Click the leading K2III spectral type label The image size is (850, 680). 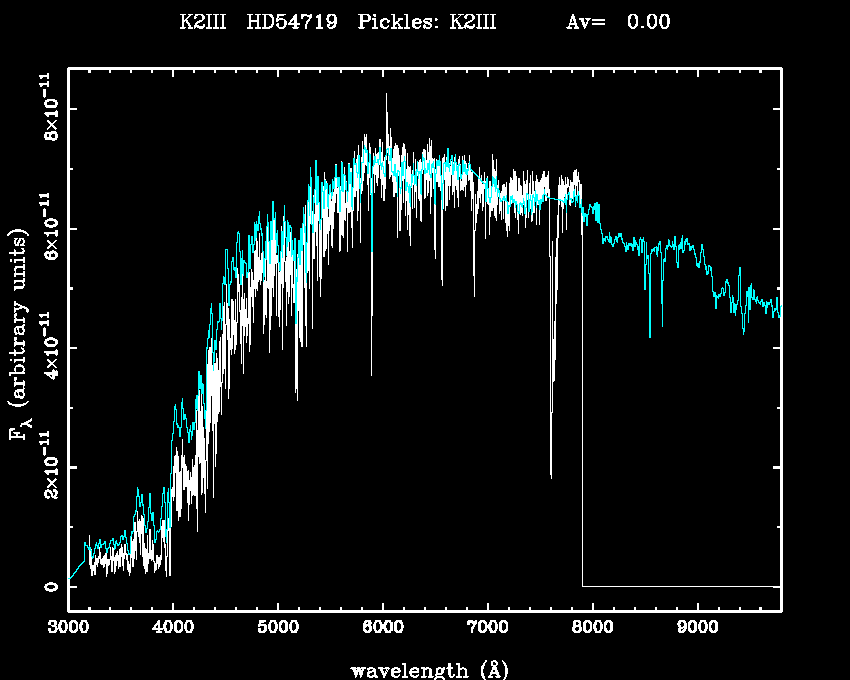205,23
